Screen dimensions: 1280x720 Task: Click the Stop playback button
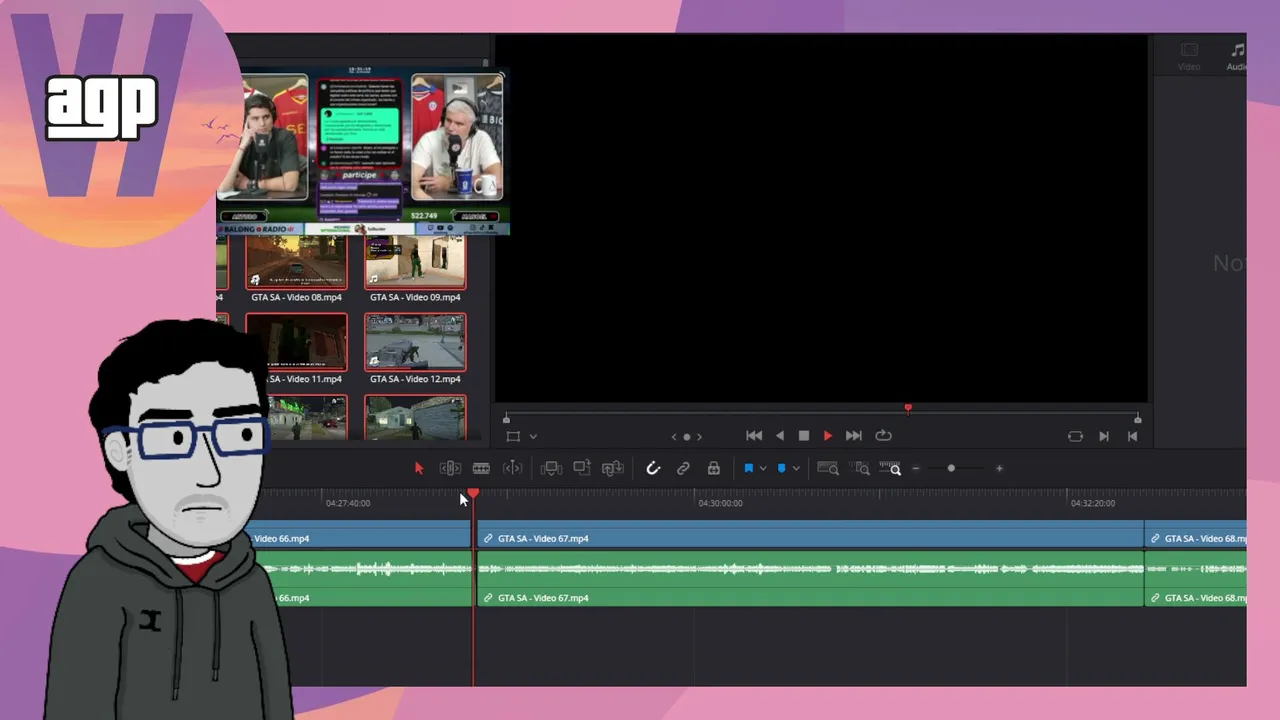[804, 436]
